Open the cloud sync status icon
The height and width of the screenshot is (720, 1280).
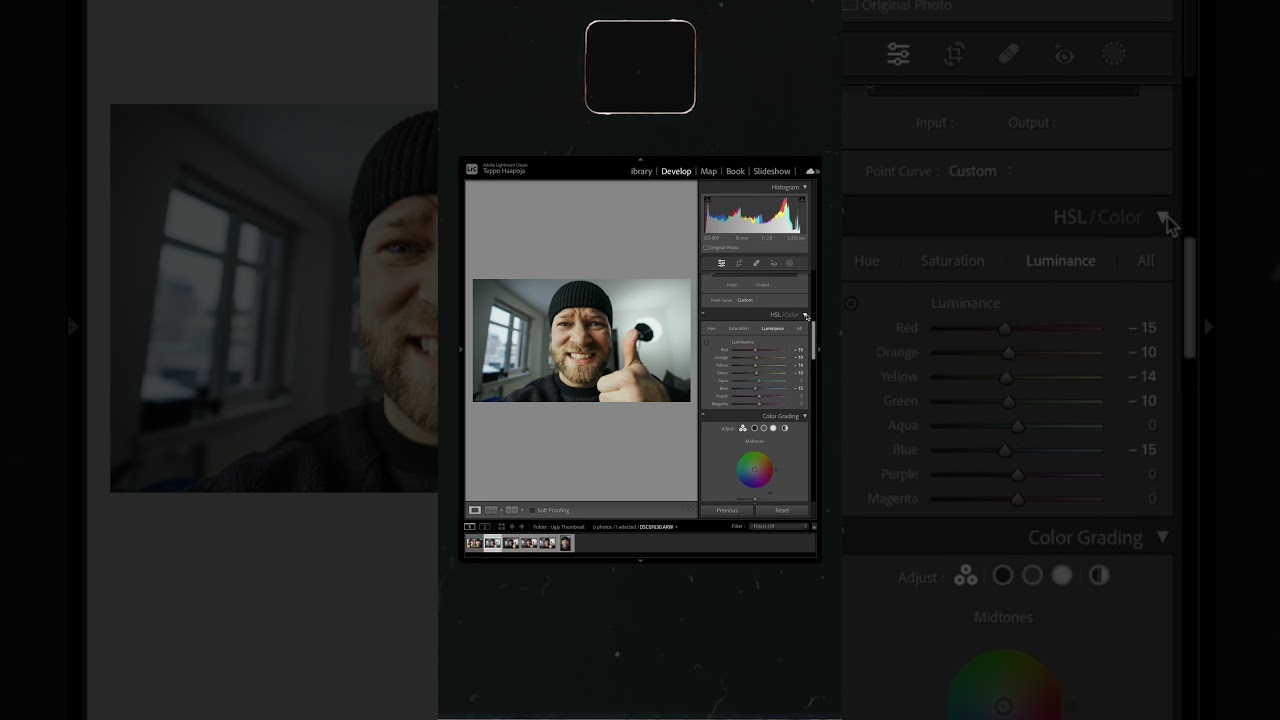click(811, 171)
